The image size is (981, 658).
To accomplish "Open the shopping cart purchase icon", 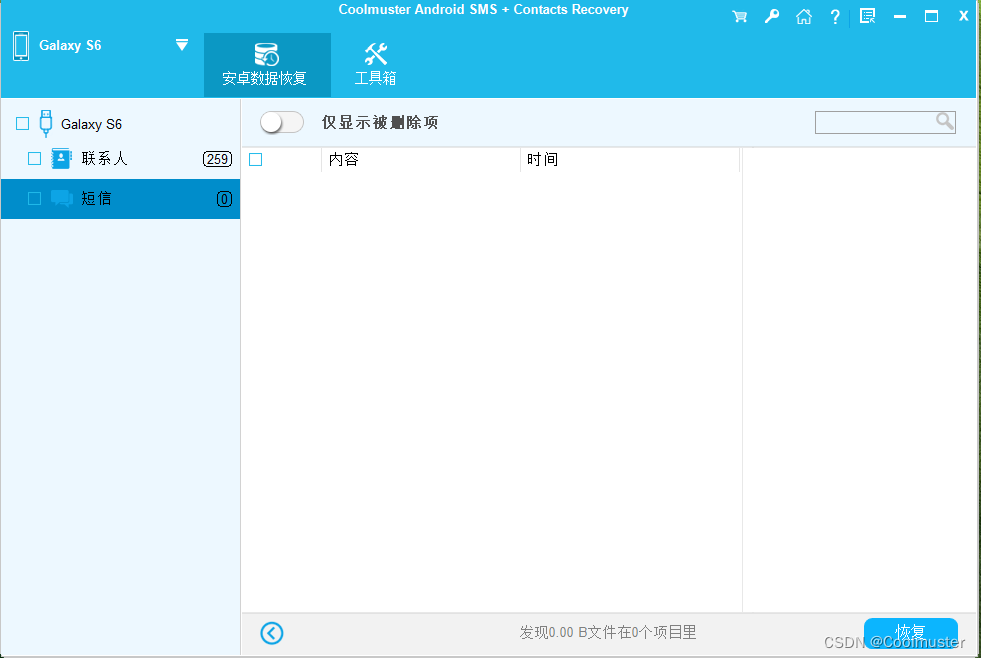I will [x=740, y=16].
